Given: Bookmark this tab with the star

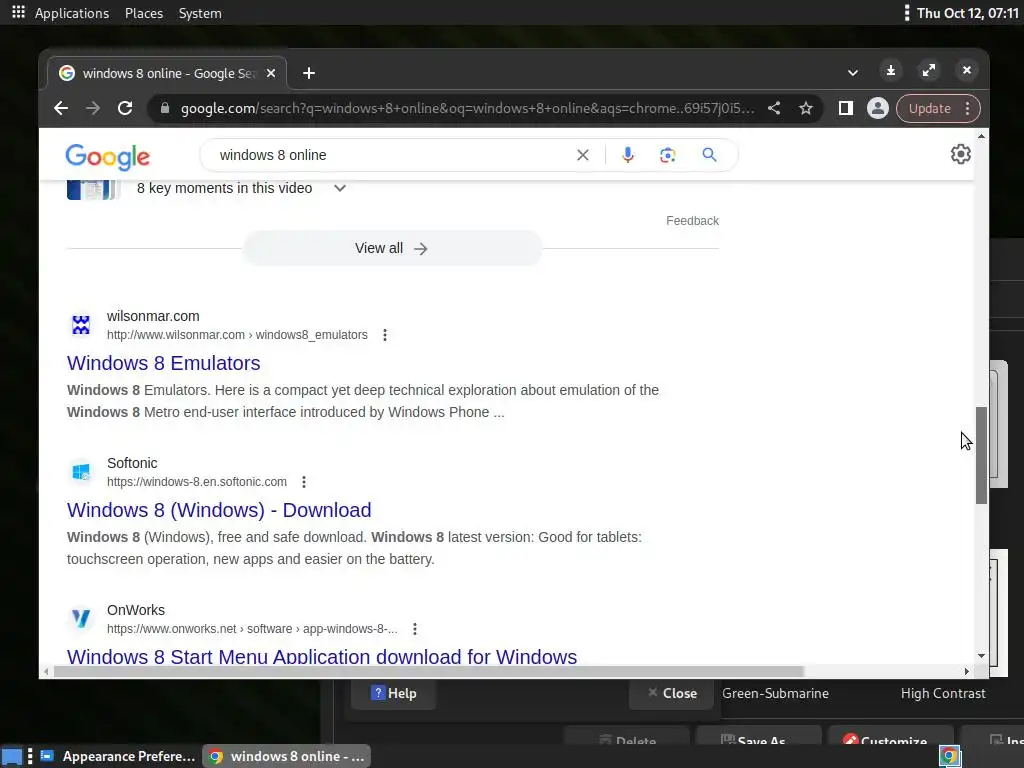Looking at the screenshot, I should pos(806,108).
